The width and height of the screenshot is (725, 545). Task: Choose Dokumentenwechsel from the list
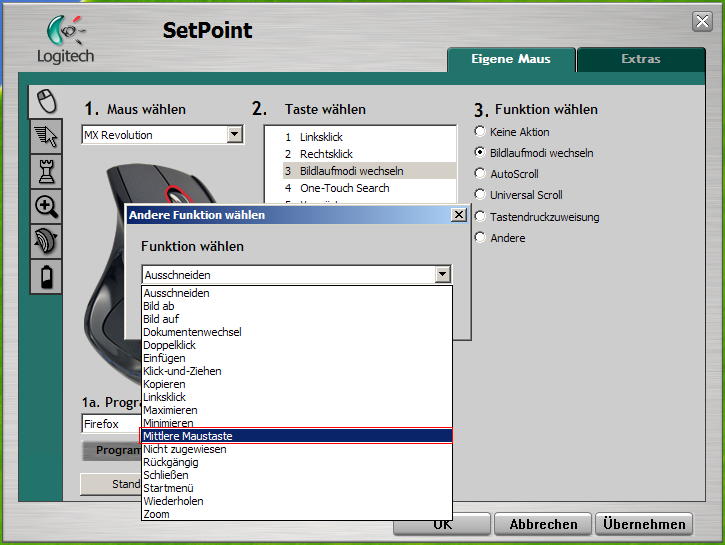point(297,332)
